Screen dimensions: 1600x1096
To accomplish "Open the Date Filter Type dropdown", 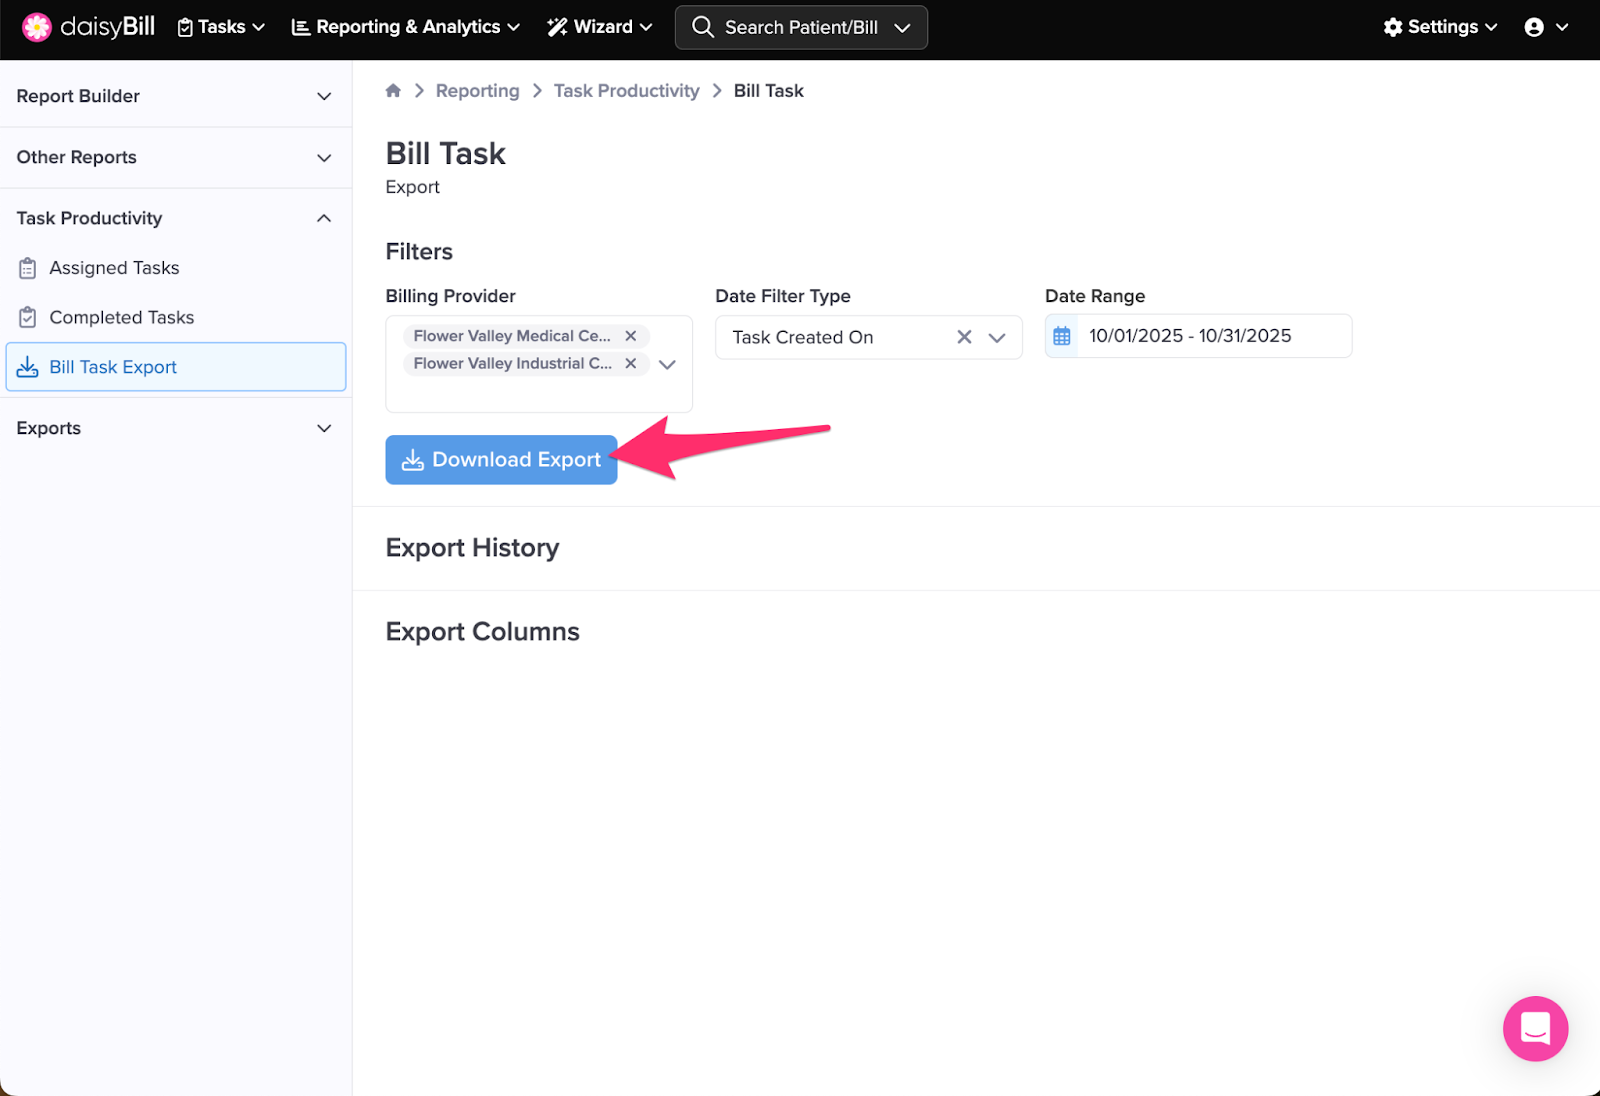I will 997,337.
